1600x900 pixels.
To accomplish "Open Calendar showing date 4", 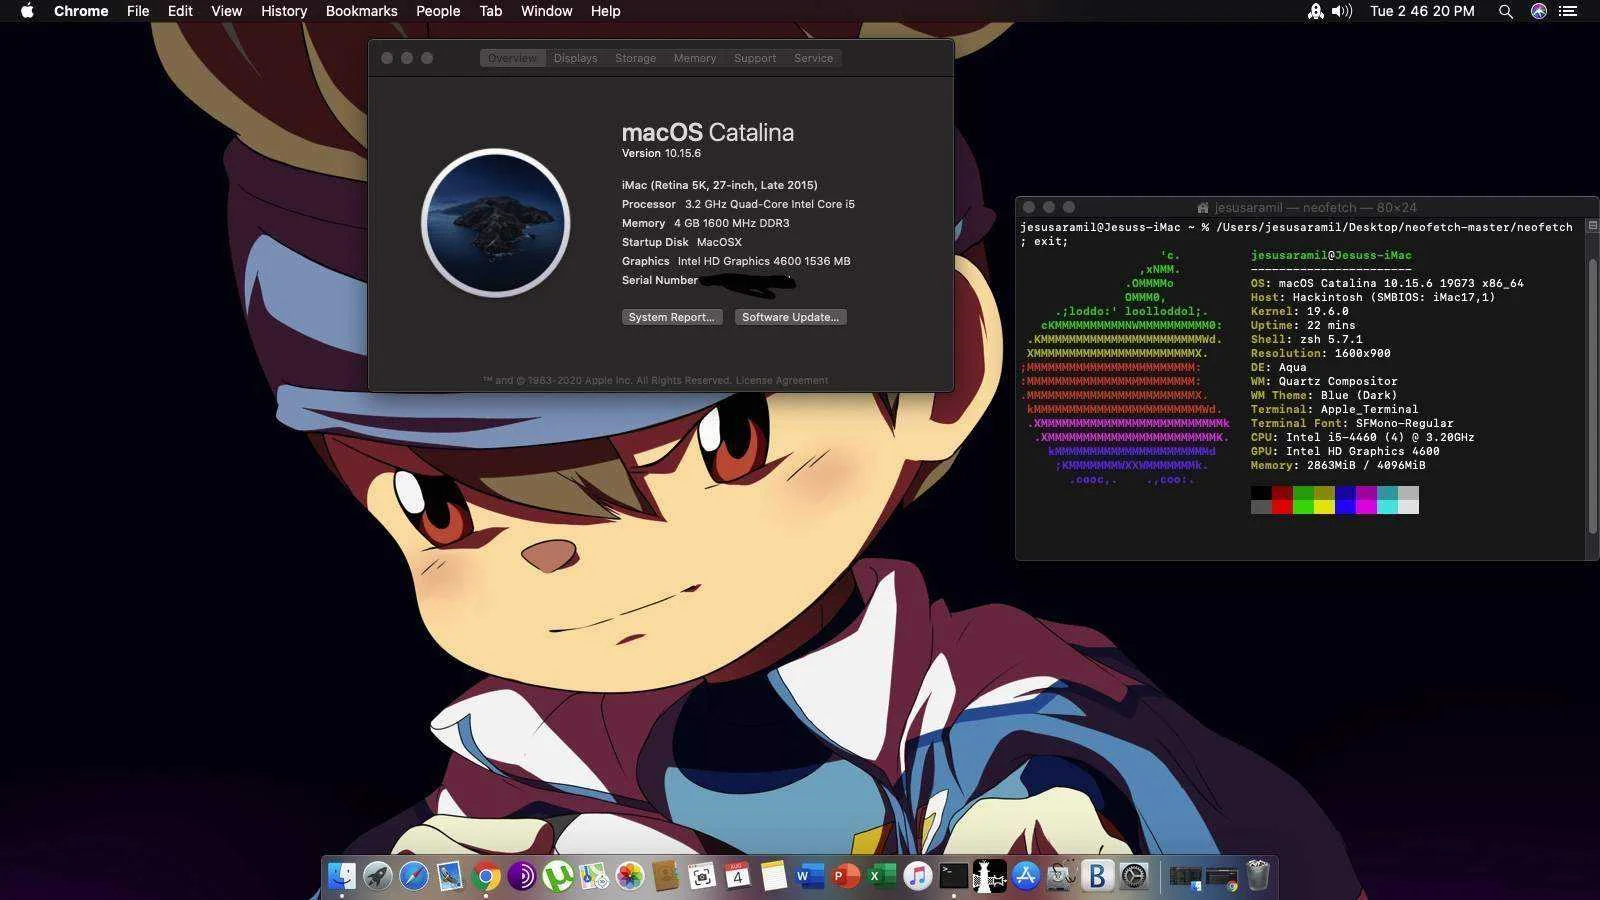I will point(738,876).
